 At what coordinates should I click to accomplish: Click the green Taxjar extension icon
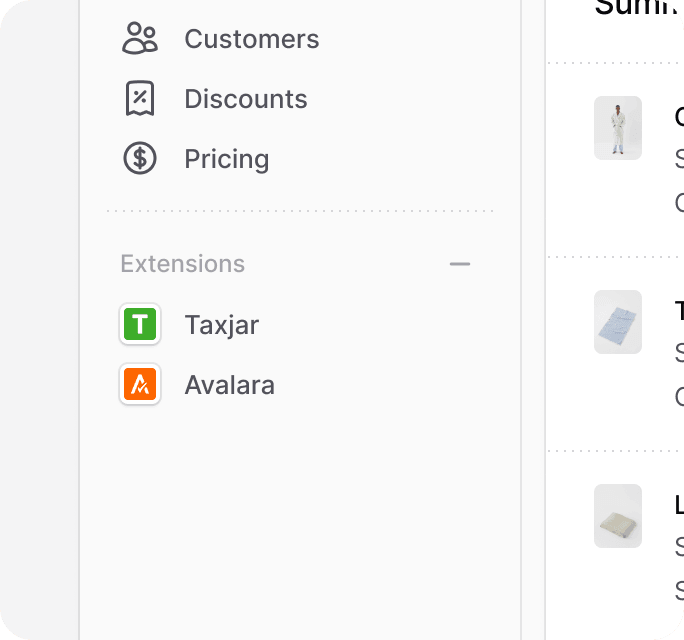140,324
